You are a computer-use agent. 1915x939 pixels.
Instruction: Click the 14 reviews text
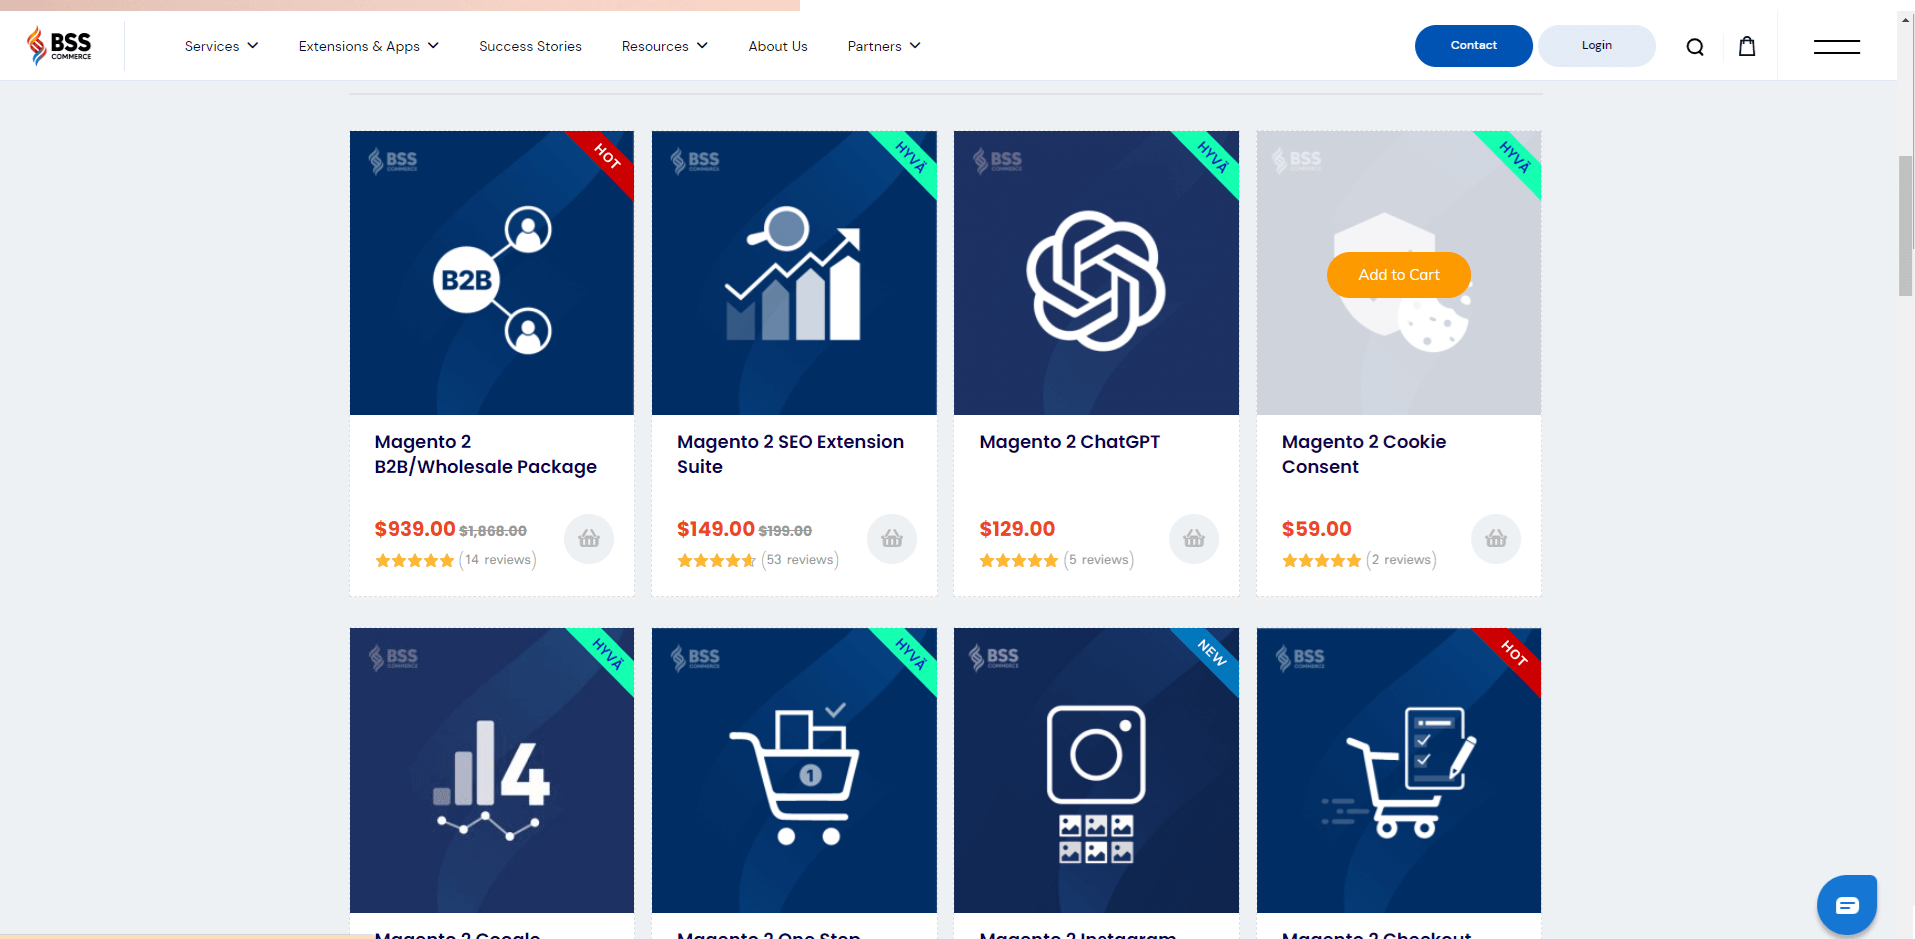tap(498, 560)
